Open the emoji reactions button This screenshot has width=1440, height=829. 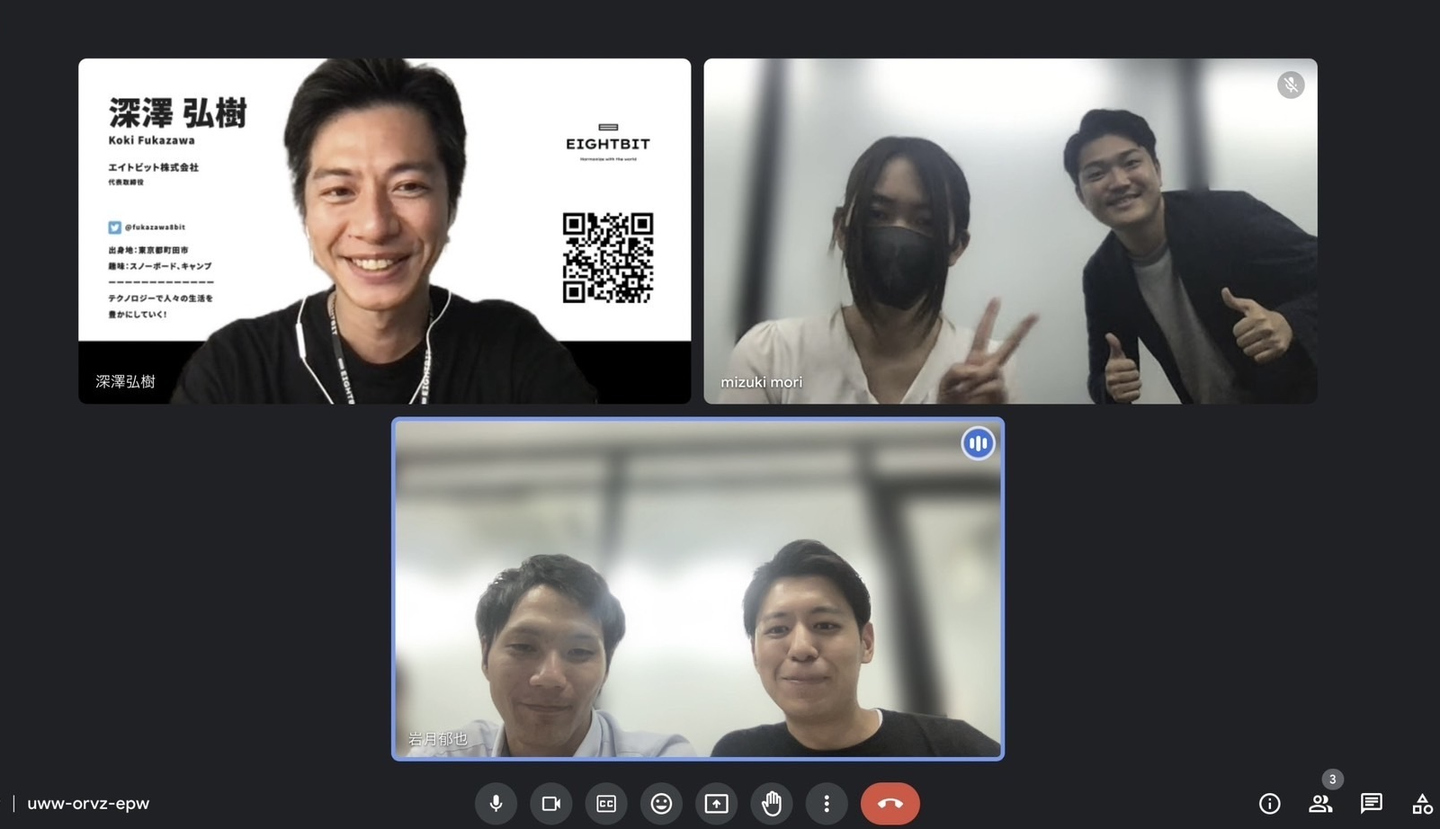tap(661, 803)
